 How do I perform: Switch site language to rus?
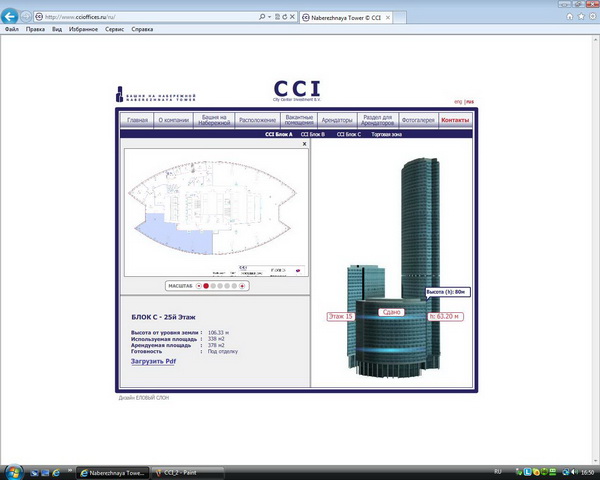coord(470,102)
